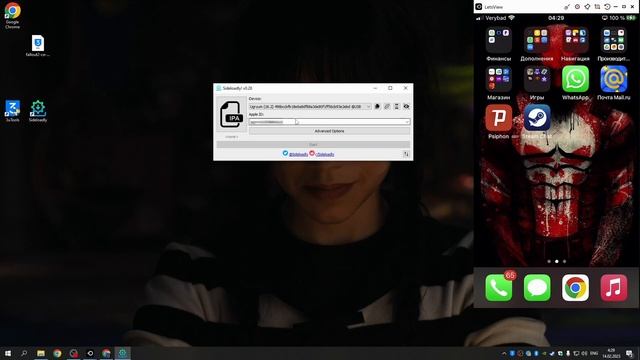Viewport: 640px width, 360px height.
Task: Open Google Chrome desktop shortcut
Action: coord(13,16)
